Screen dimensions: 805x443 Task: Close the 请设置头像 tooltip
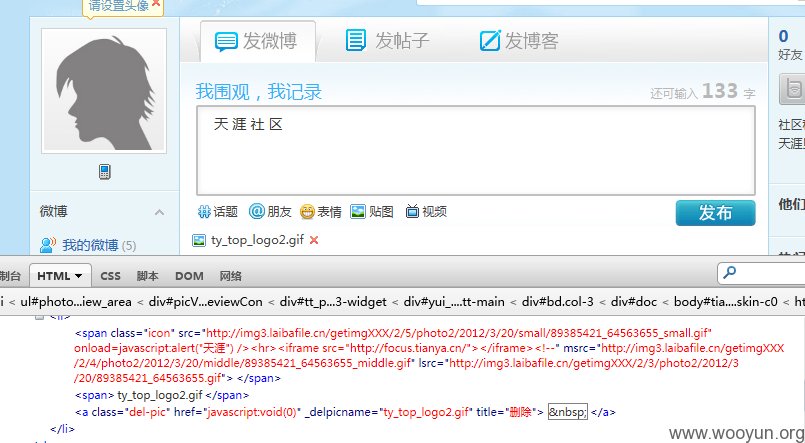(156, 4)
